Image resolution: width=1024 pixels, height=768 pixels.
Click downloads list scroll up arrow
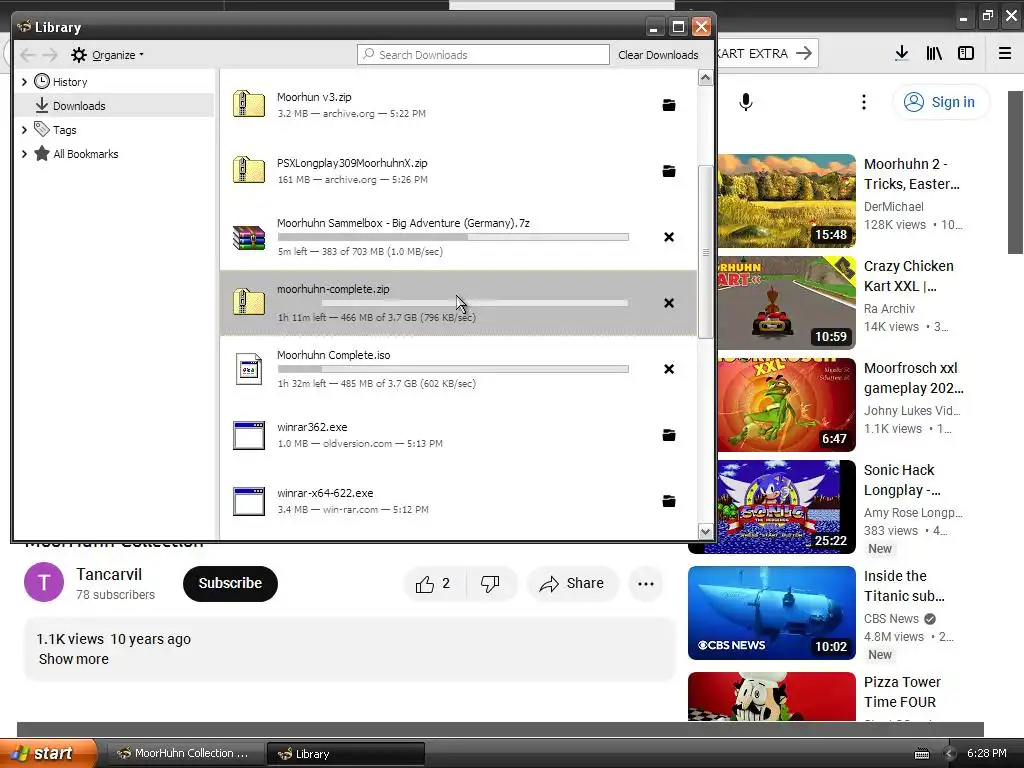[705, 78]
